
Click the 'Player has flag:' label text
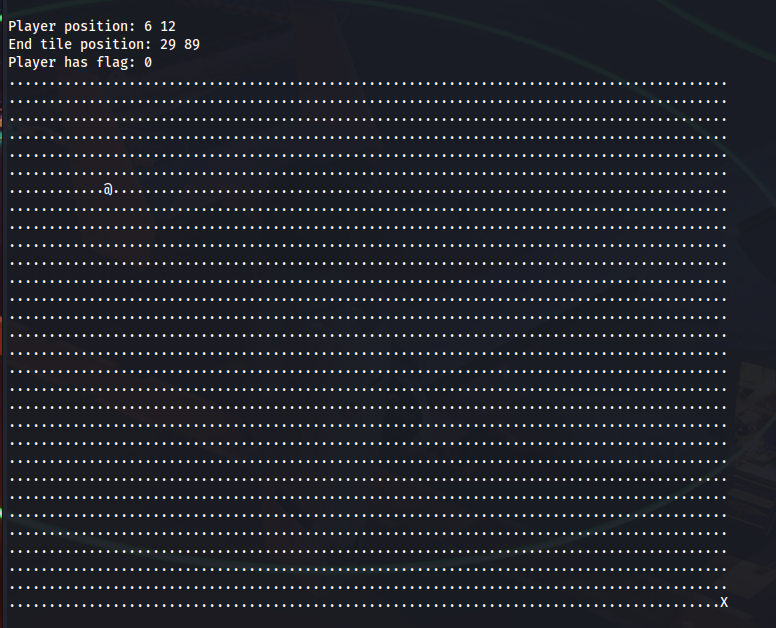(x=72, y=62)
